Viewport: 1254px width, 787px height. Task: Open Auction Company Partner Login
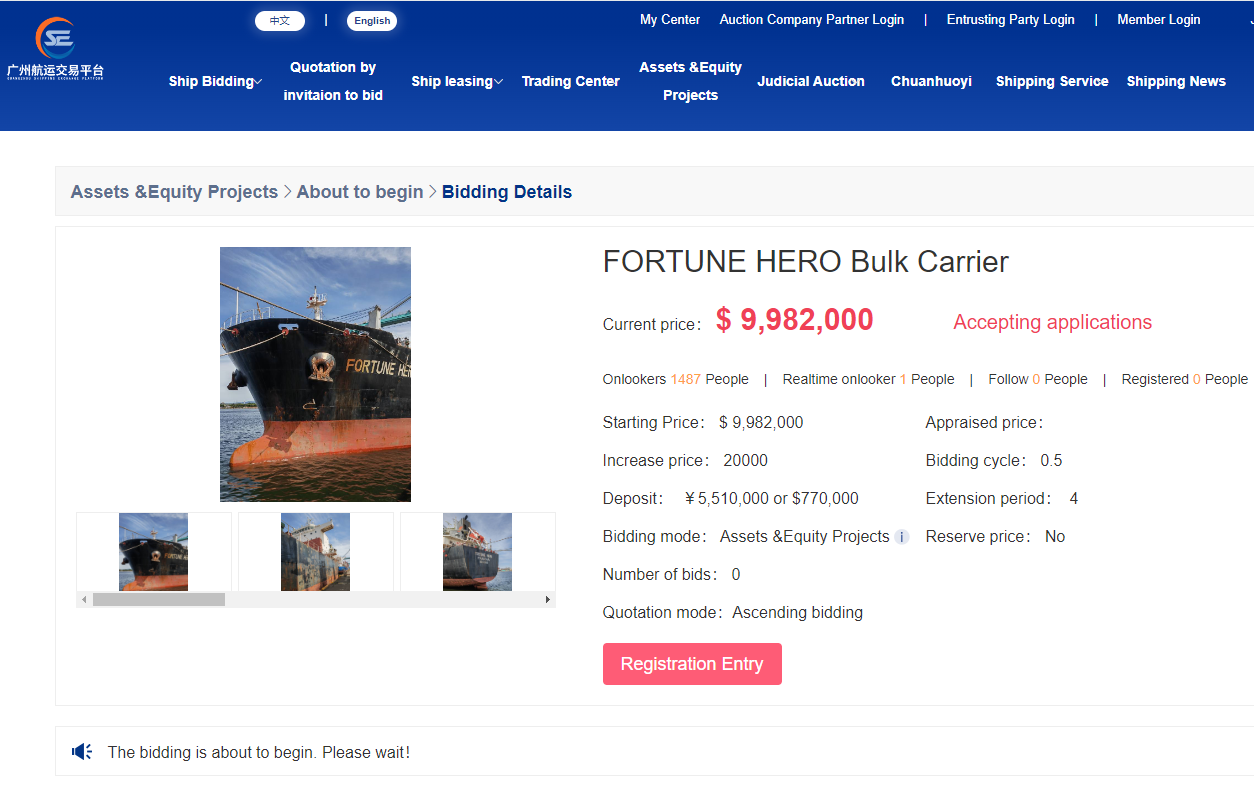[x=812, y=19]
